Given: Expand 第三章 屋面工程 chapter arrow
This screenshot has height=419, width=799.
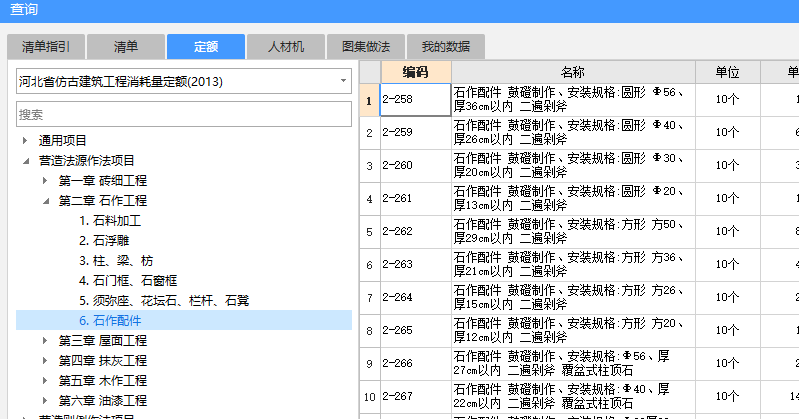Looking at the screenshot, I should (x=45, y=341).
